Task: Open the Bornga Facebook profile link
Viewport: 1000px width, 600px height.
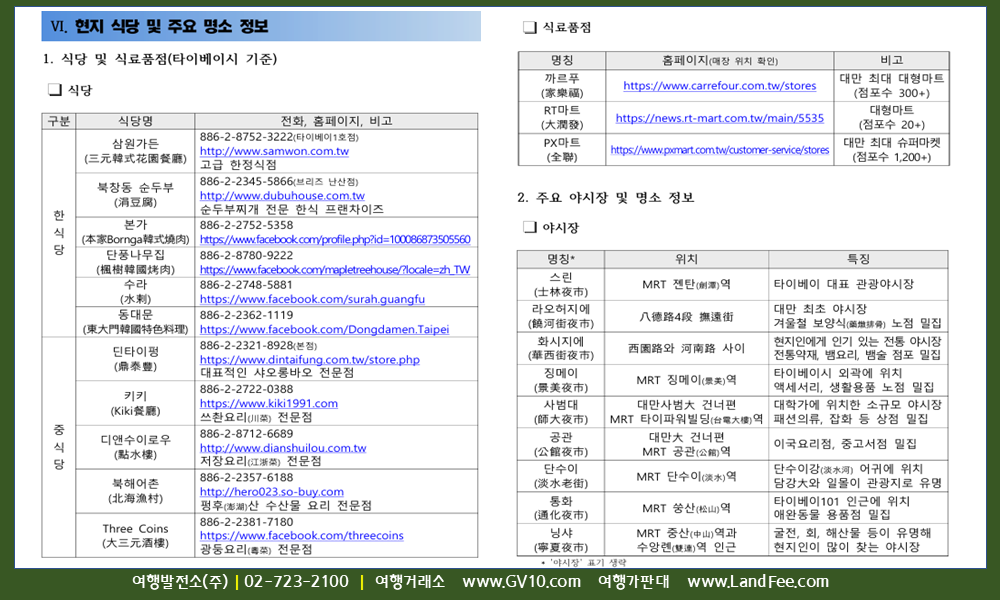Action: 334,240
